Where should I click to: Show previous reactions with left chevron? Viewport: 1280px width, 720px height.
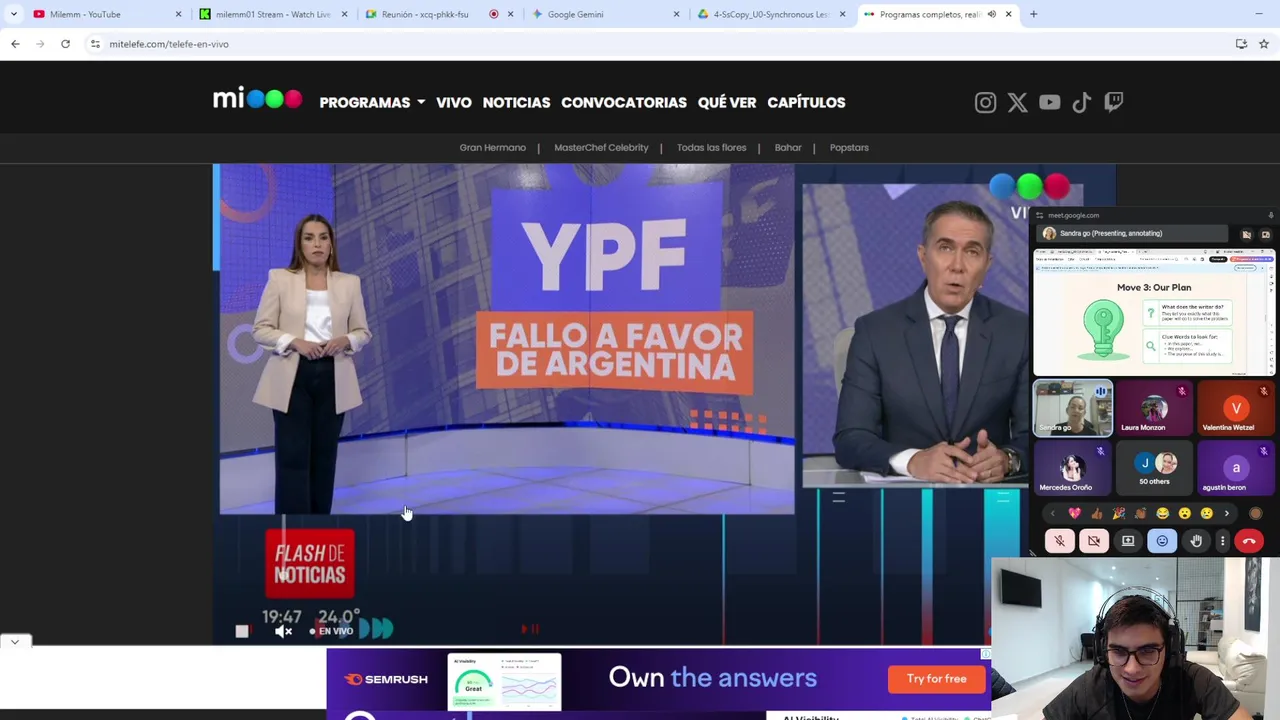1052,514
